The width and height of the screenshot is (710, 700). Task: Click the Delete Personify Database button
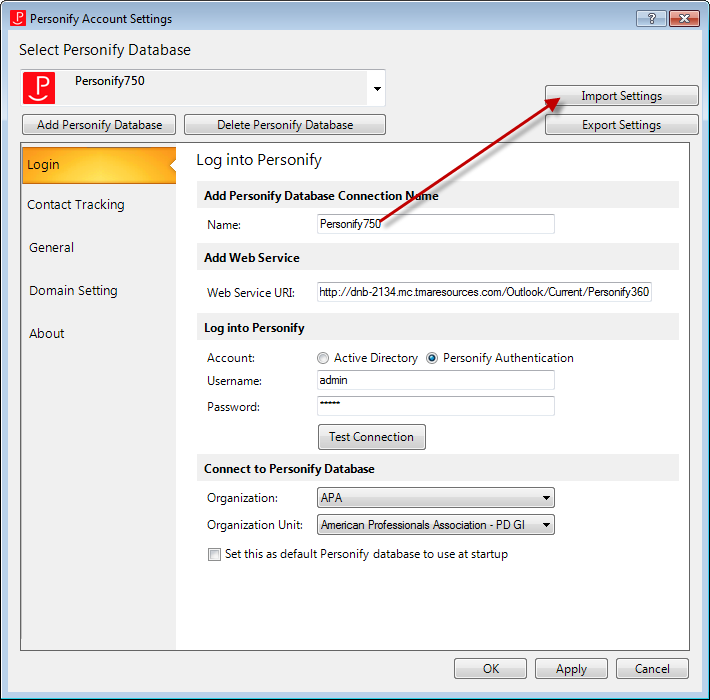coord(285,125)
